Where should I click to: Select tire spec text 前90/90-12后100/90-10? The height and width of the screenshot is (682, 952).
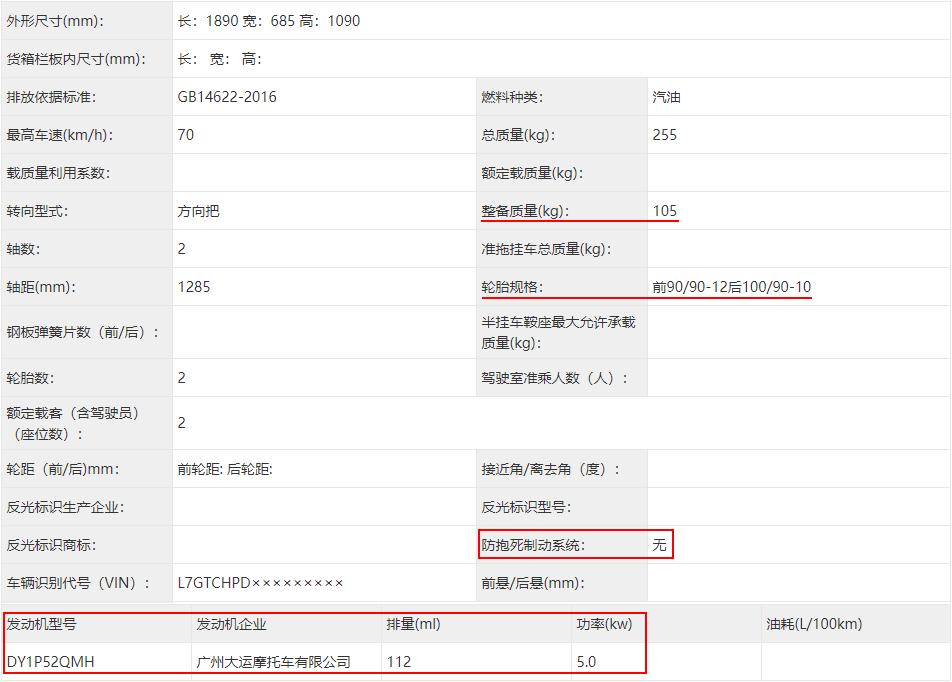pos(730,286)
